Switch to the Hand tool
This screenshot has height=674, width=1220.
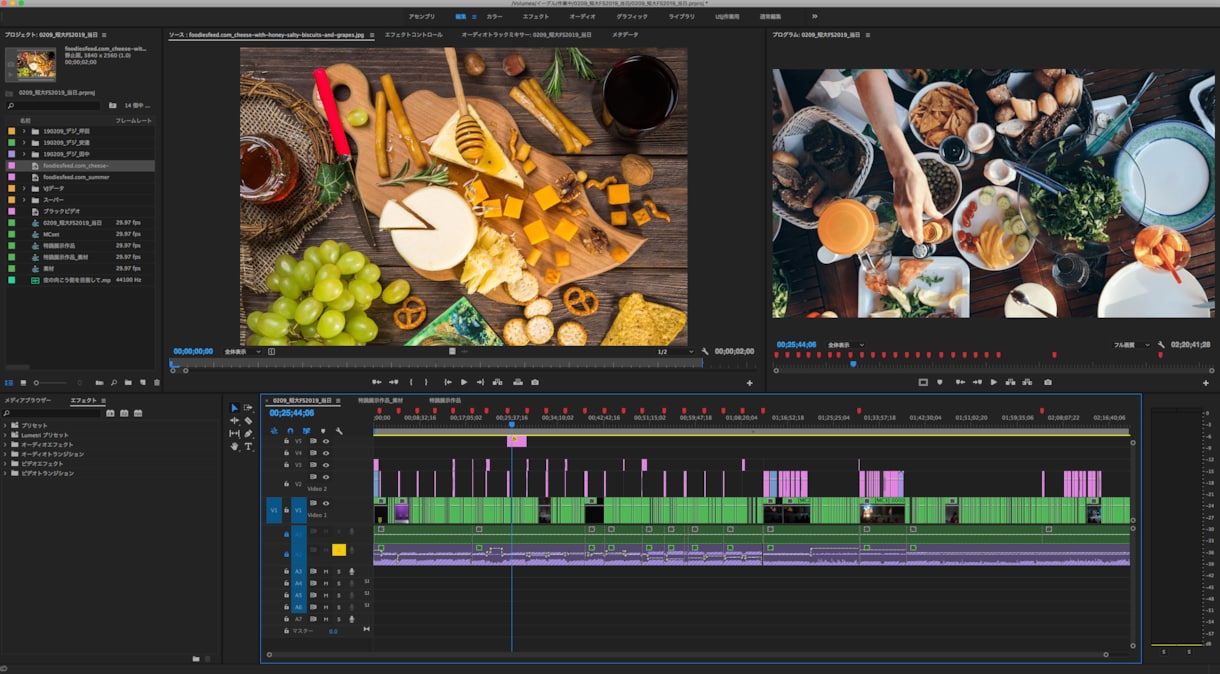point(234,447)
